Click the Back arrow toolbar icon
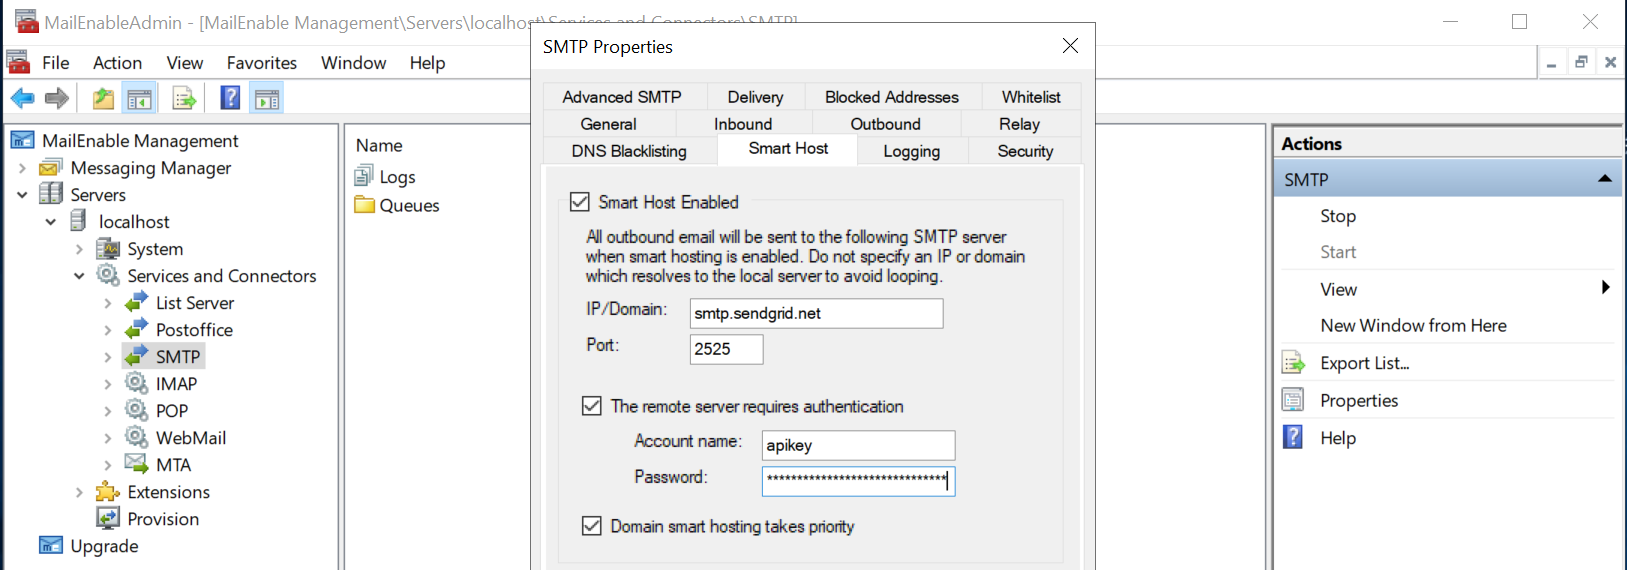 (22, 98)
